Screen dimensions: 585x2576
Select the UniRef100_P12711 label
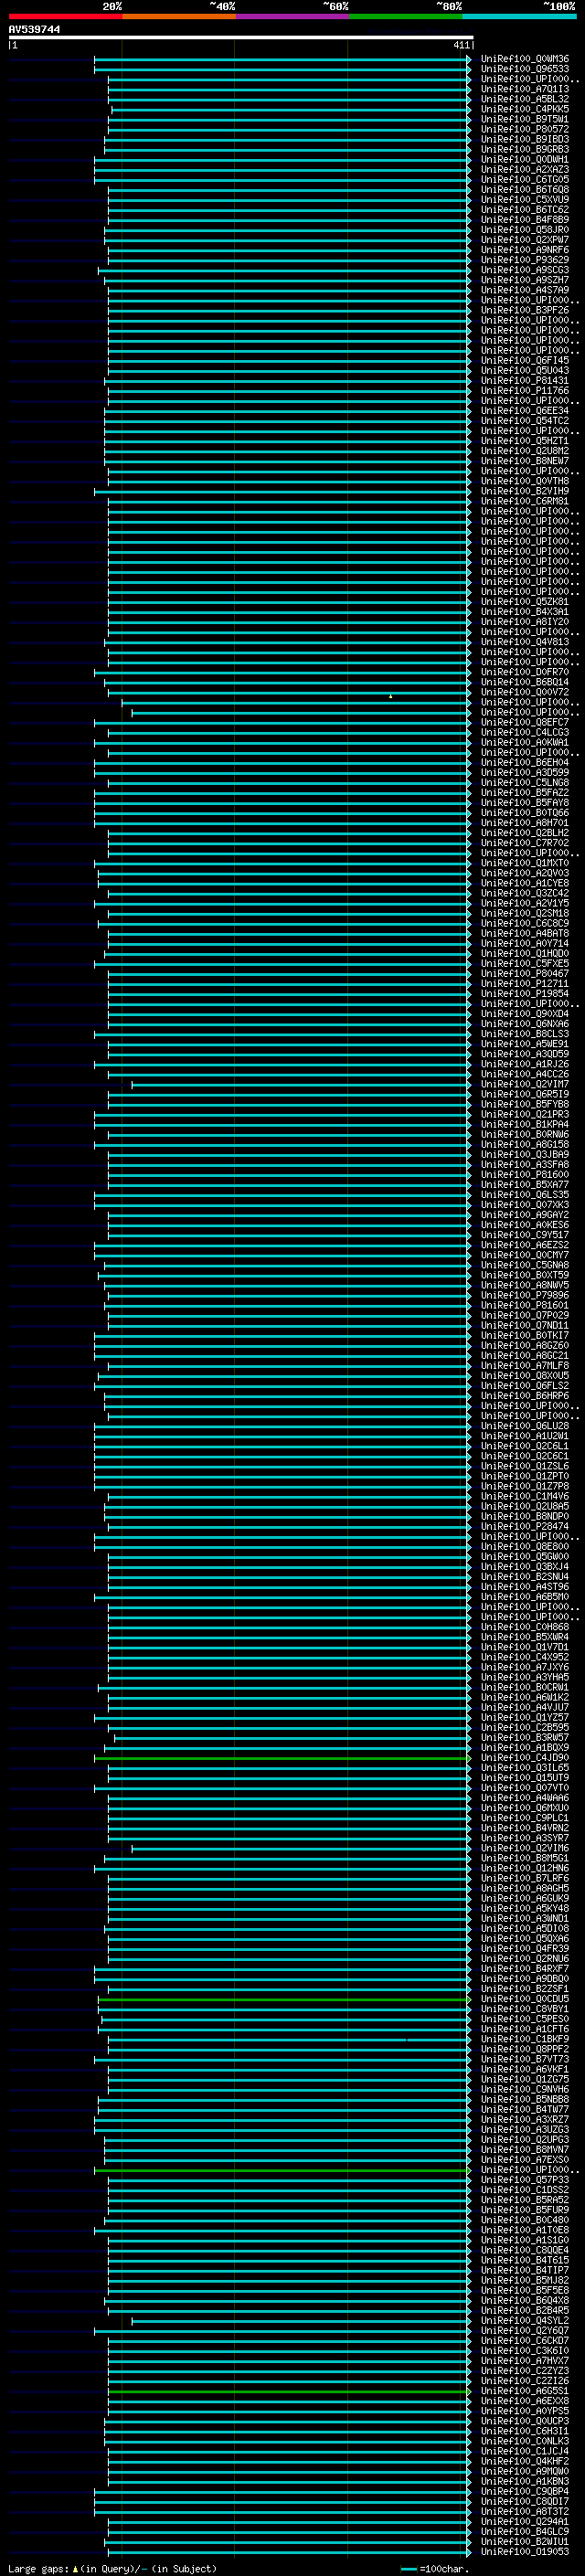coord(524,983)
